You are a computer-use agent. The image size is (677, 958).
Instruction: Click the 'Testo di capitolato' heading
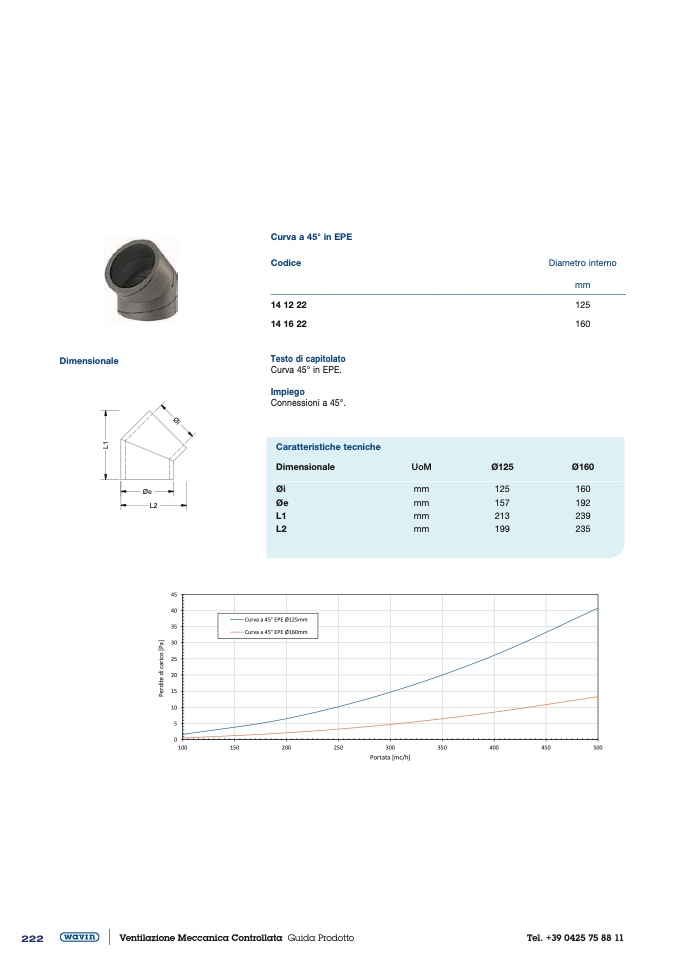click(x=308, y=359)
